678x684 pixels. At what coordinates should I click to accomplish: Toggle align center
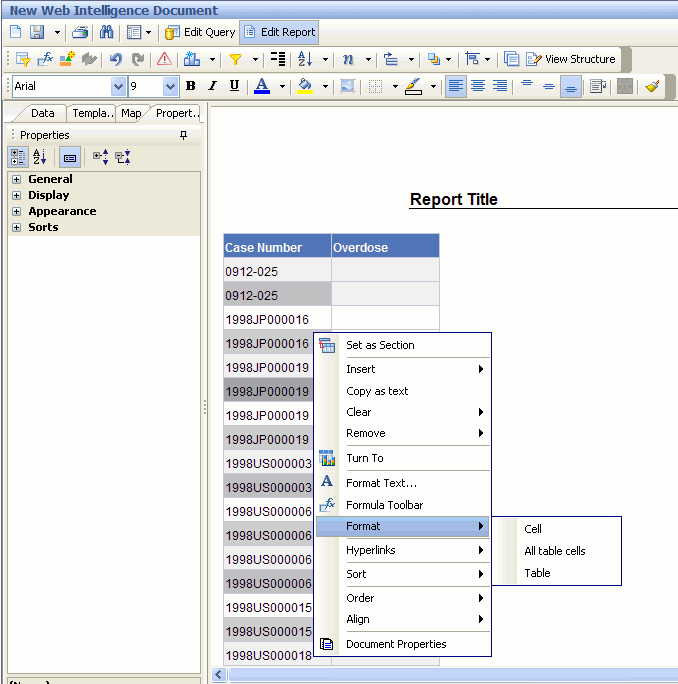click(x=478, y=86)
